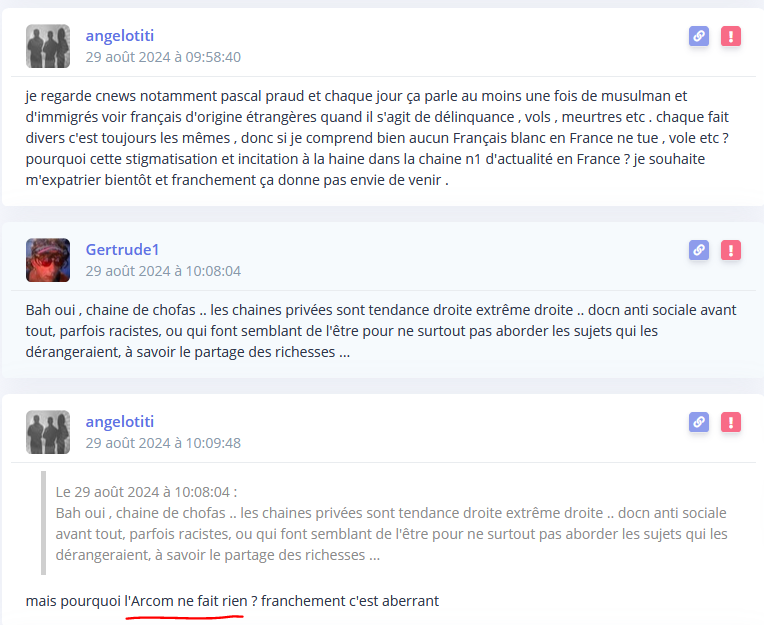764x625 pixels.
Task: Click first post text mentioning pascal praud
Action: 378,138
